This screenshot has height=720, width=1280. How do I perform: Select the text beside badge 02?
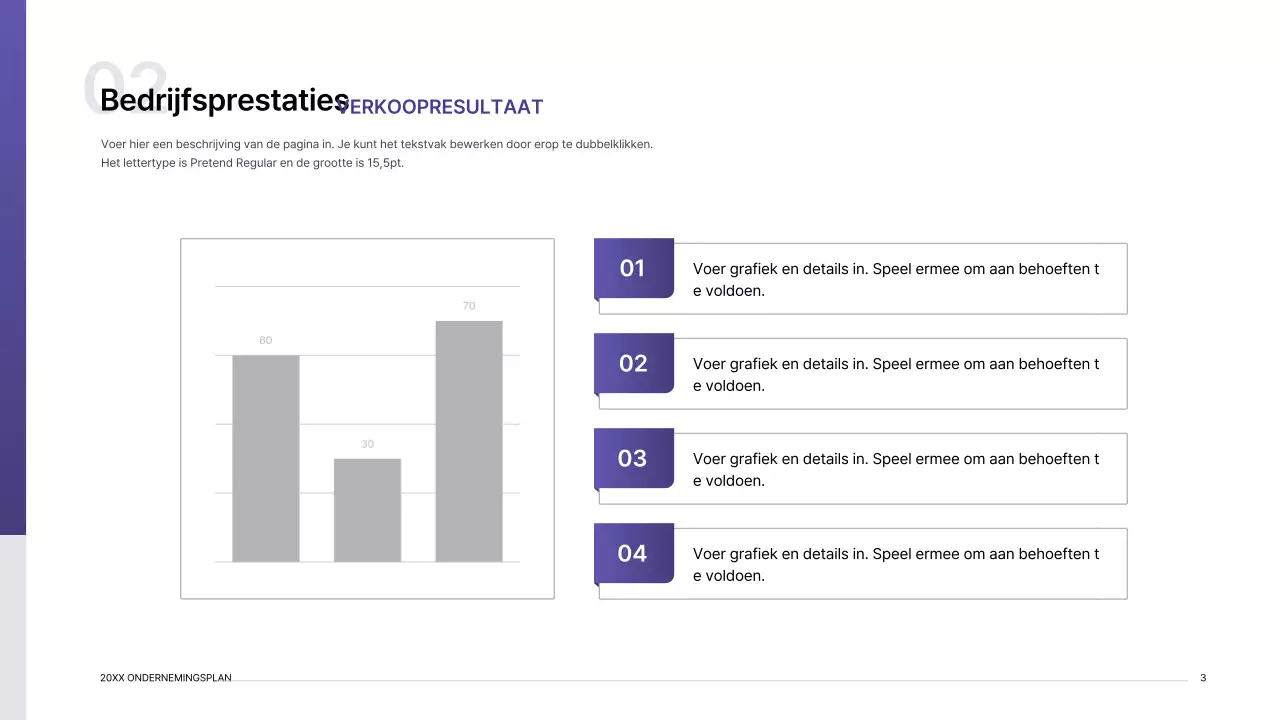tap(895, 374)
